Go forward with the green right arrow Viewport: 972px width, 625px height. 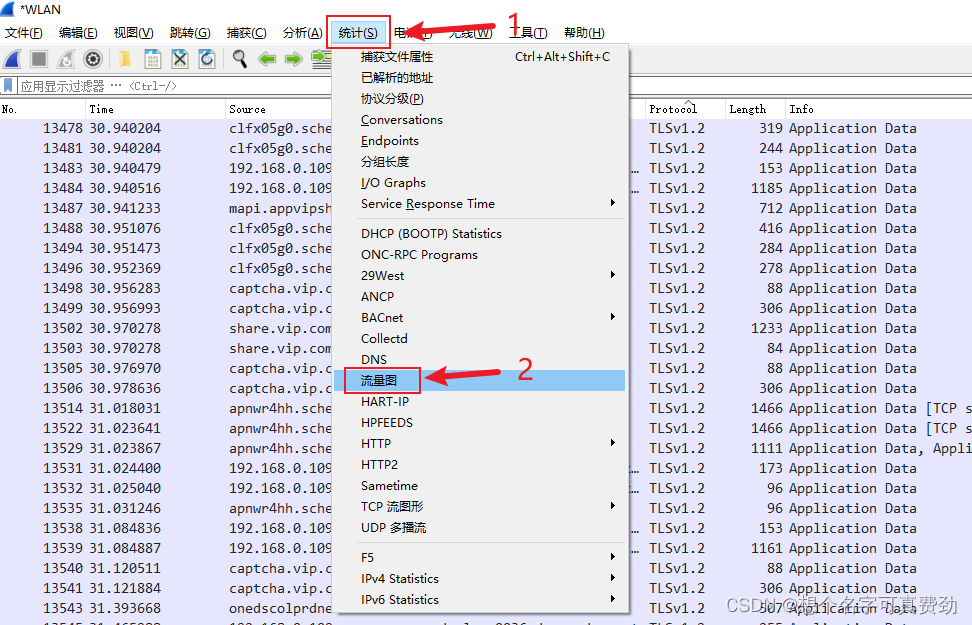[294, 60]
